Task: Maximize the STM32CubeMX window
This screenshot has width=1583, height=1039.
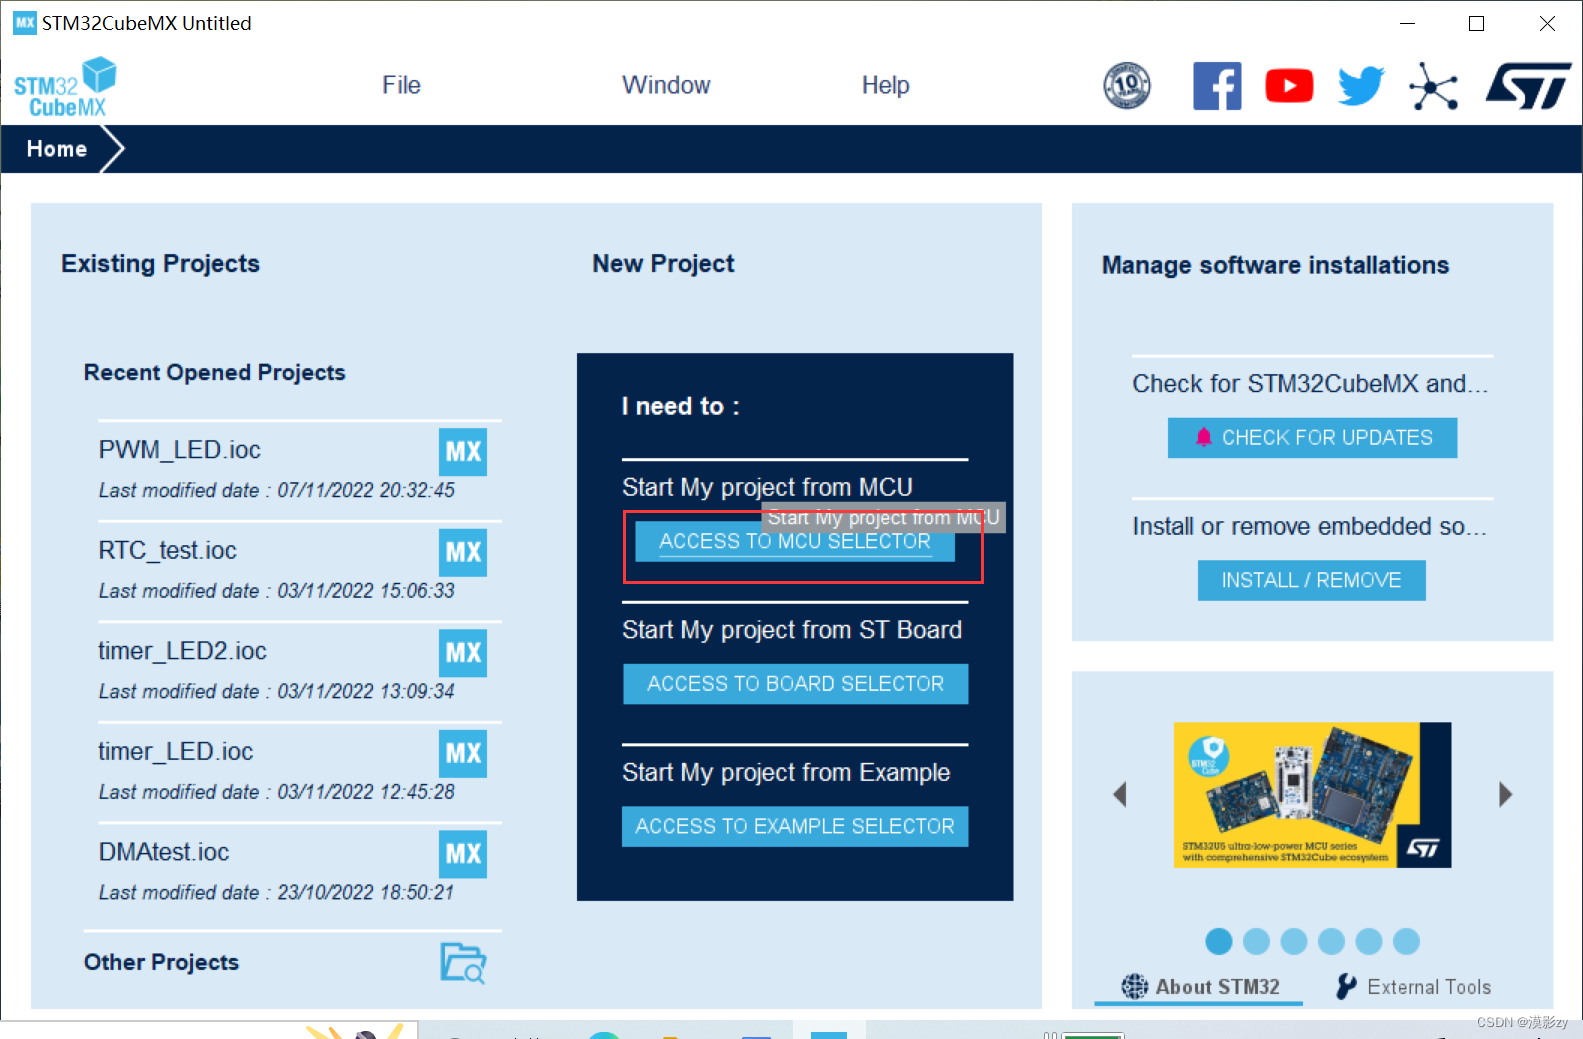Action: pos(1476,23)
